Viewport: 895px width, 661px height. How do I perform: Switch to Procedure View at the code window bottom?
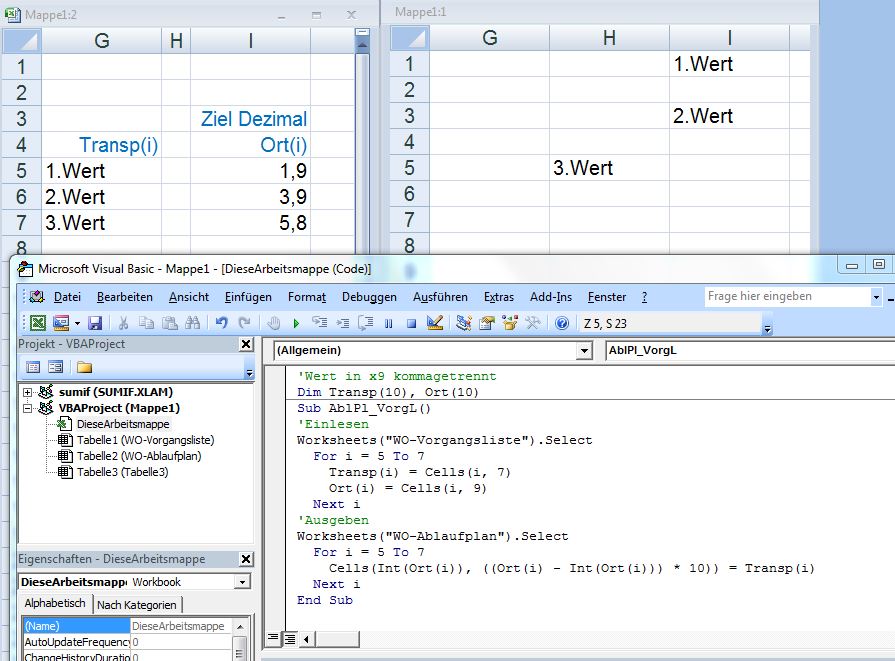(274, 638)
